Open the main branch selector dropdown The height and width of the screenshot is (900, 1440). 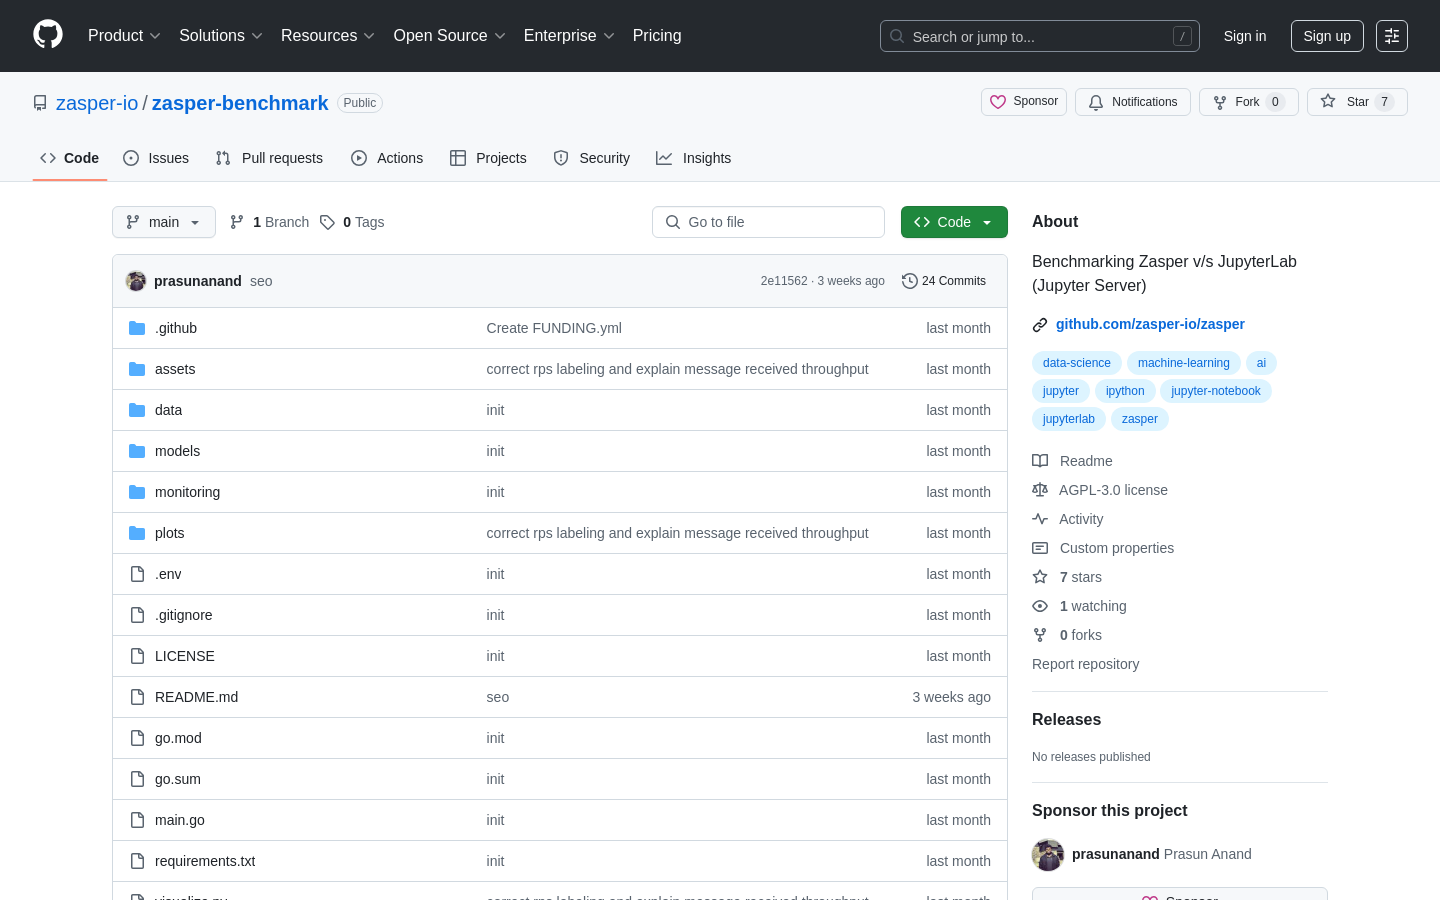pyautogui.click(x=164, y=222)
